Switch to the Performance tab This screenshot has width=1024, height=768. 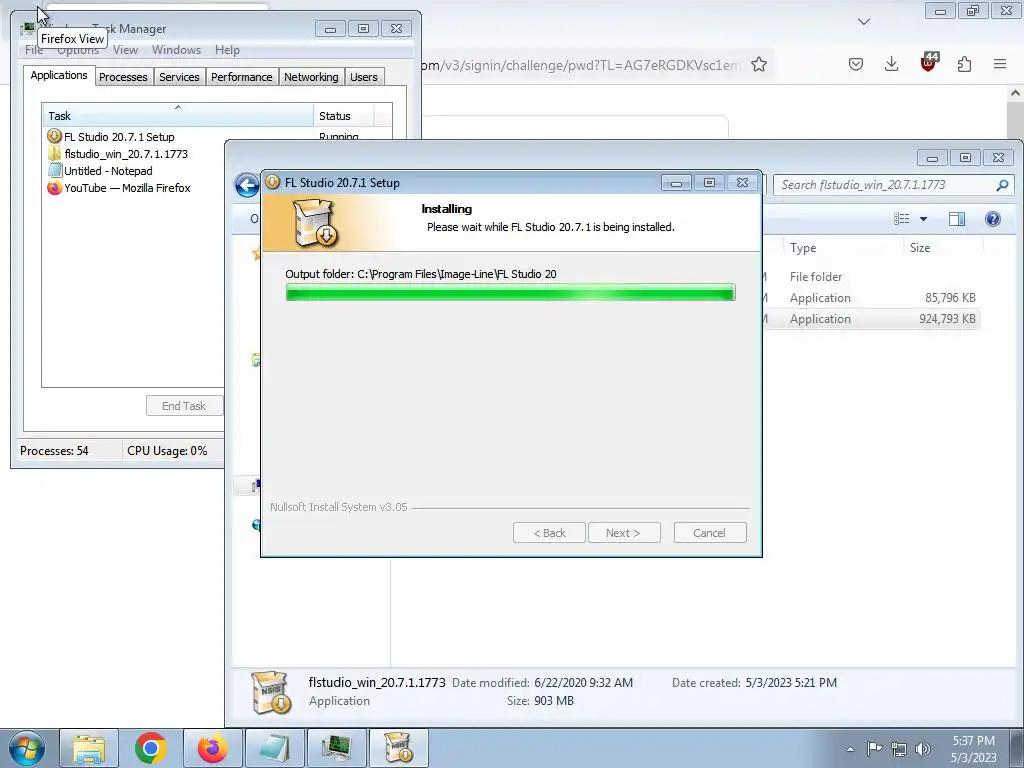[242, 77]
